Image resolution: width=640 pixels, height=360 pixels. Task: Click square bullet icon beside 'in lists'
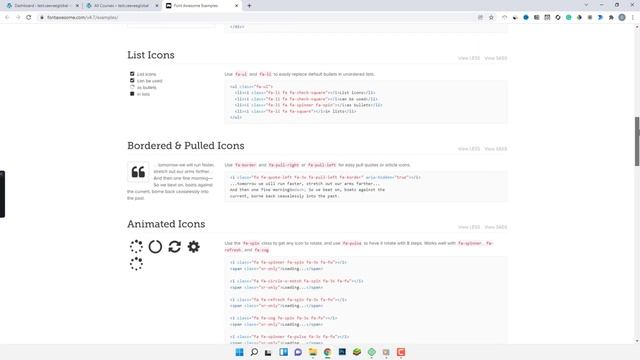click(x=132, y=94)
